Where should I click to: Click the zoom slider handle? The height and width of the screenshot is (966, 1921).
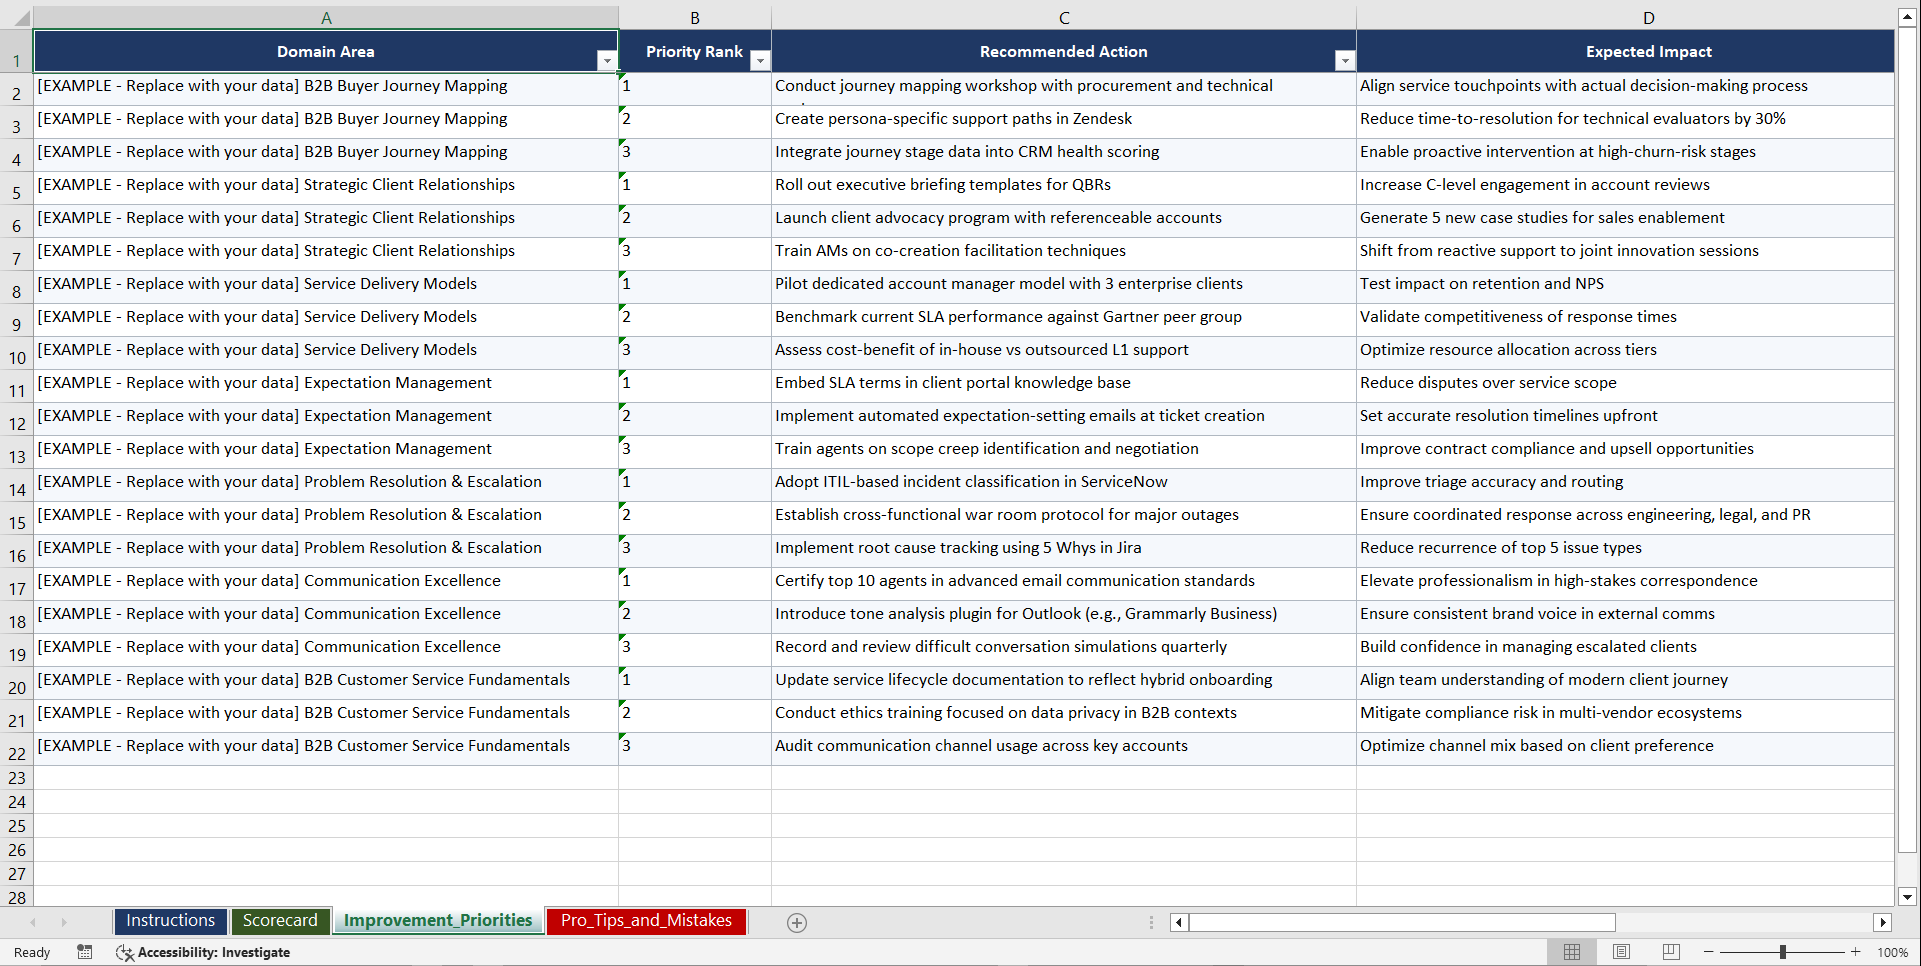point(1783,952)
